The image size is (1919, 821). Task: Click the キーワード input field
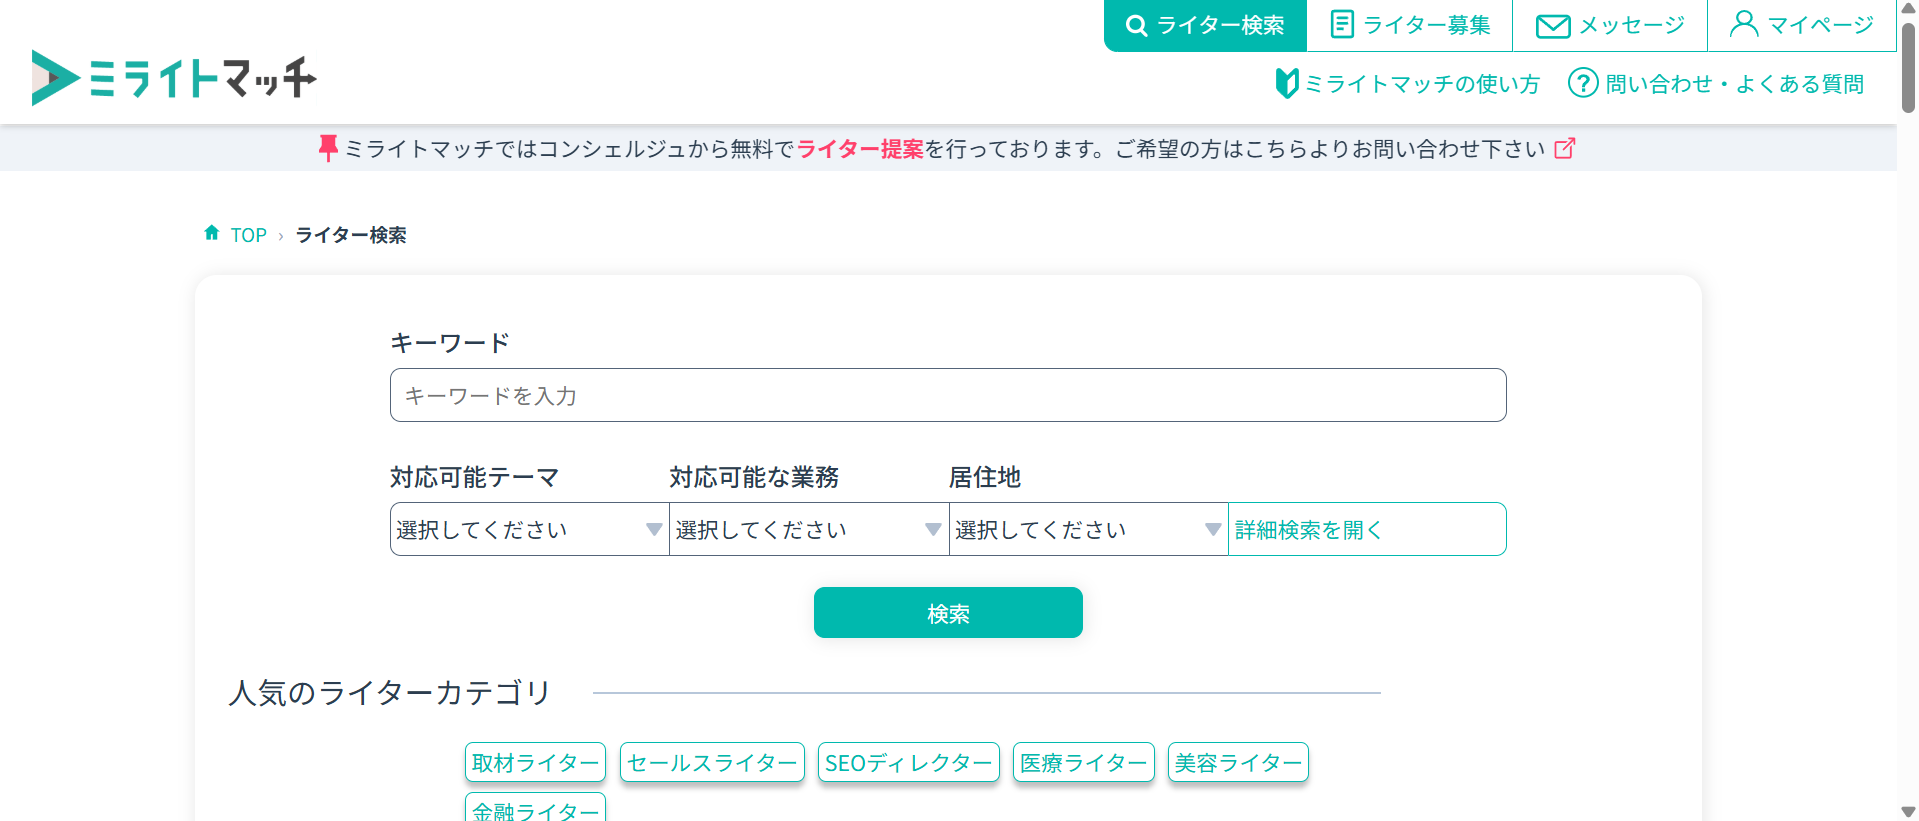click(x=947, y=396)
